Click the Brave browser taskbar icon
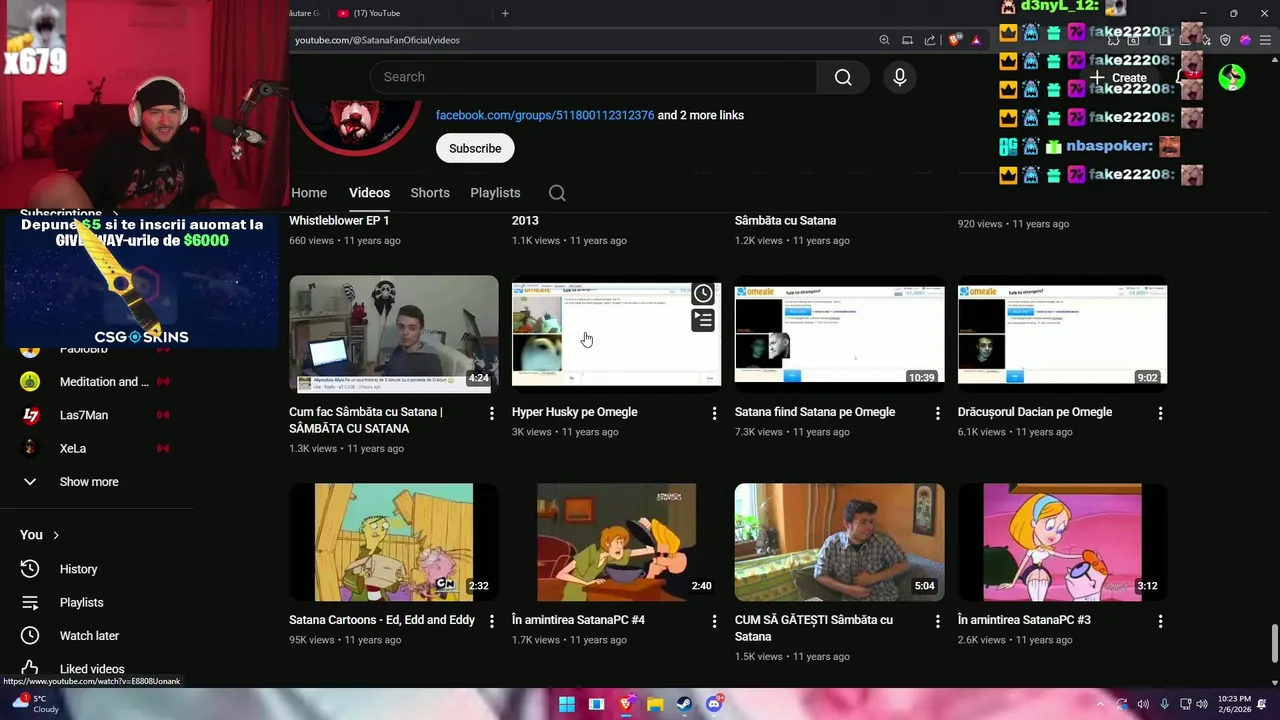1280x720 pixels. 626,704
